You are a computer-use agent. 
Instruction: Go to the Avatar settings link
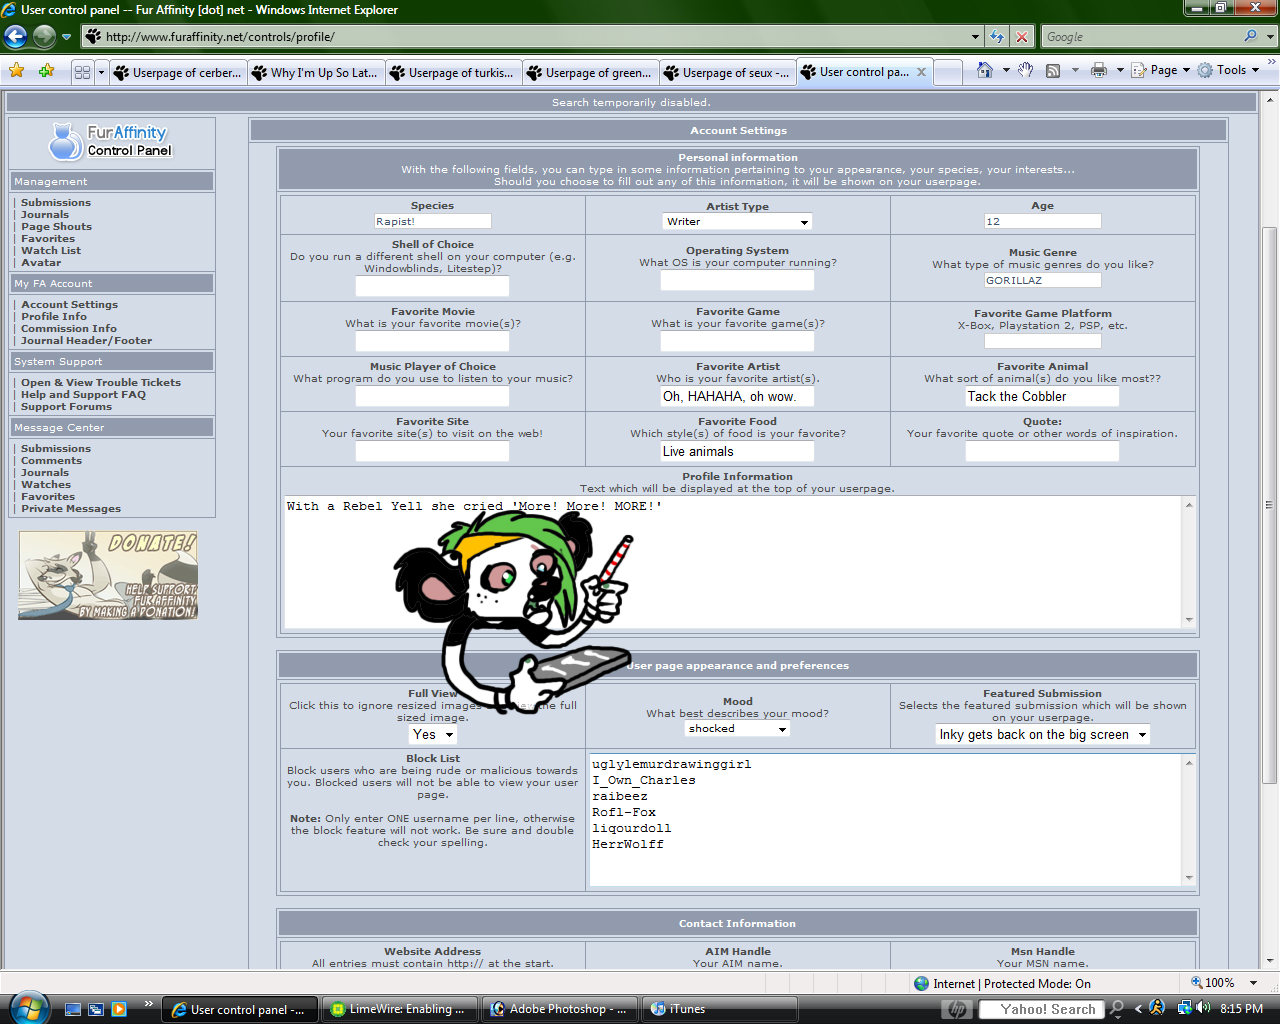pyautogui.click(x=41, y=262)
